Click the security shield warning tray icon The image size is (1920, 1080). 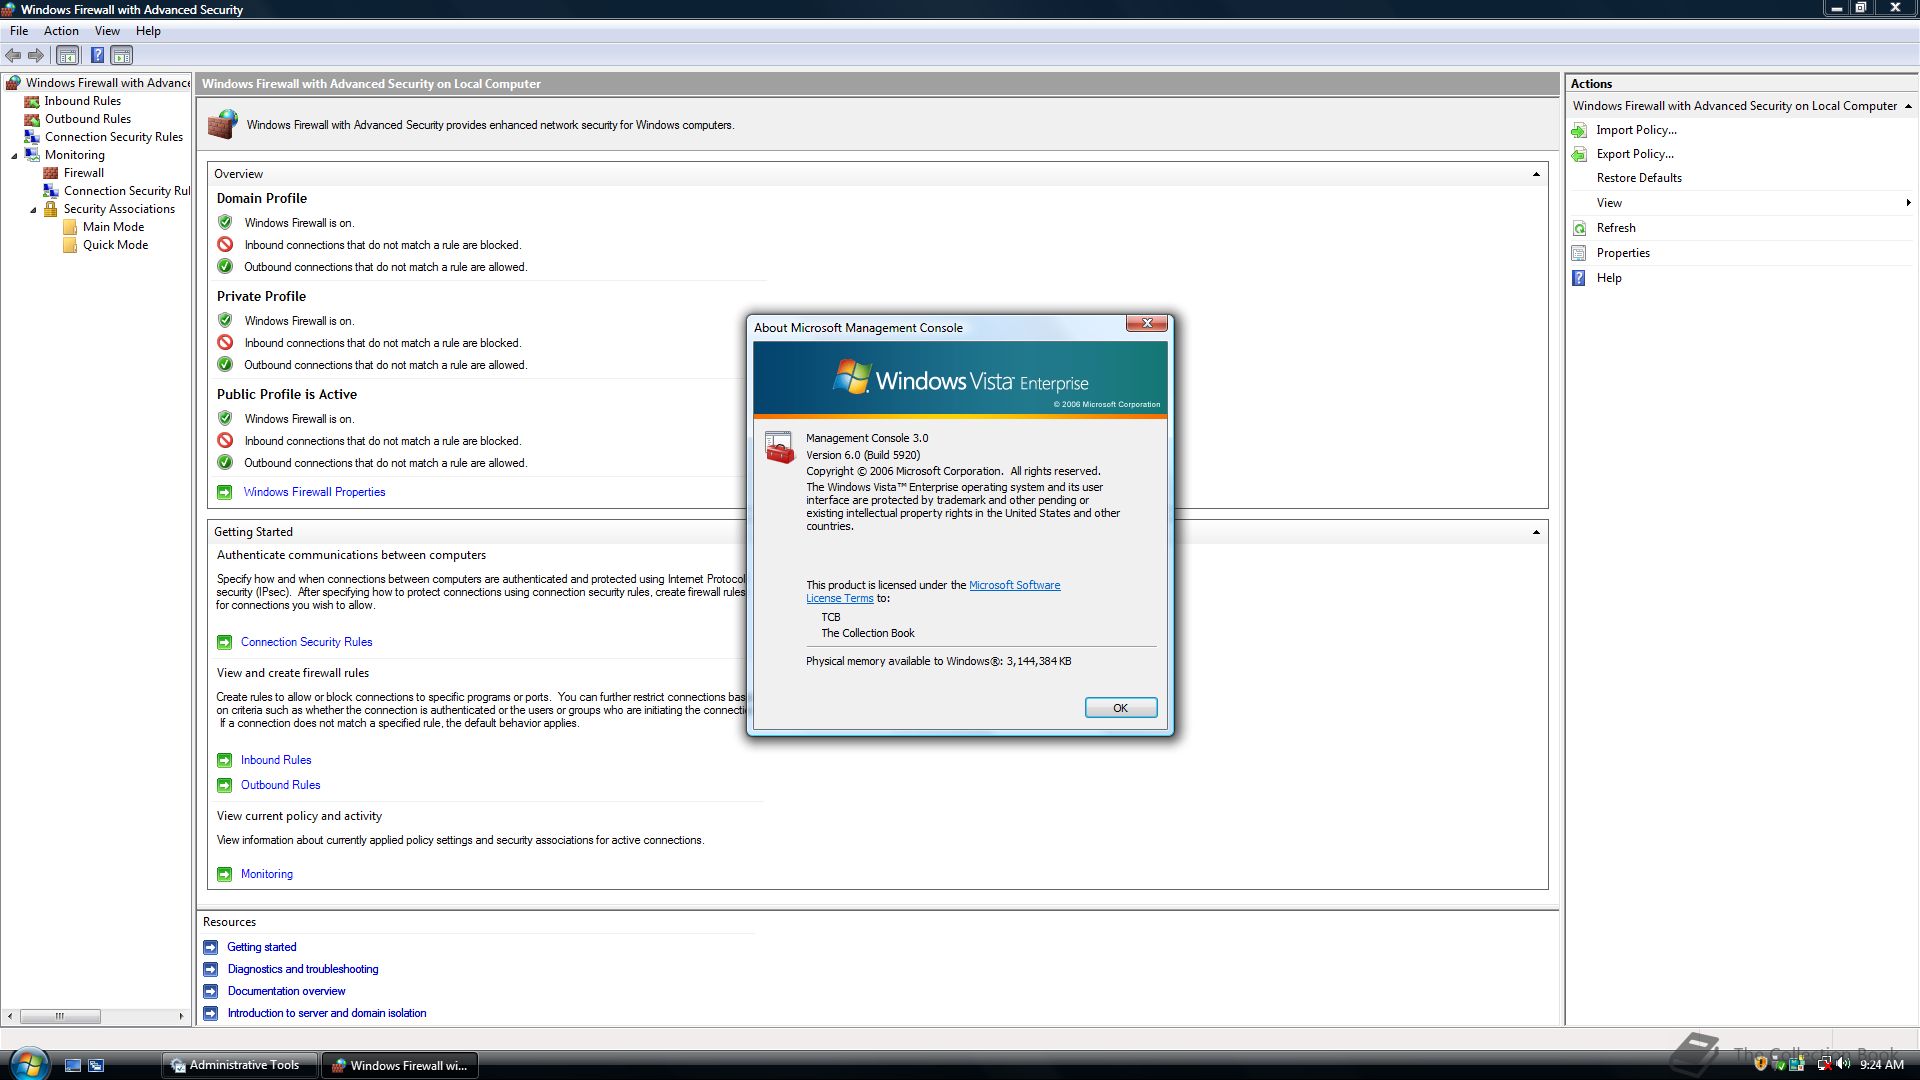coord(1760,1064)
